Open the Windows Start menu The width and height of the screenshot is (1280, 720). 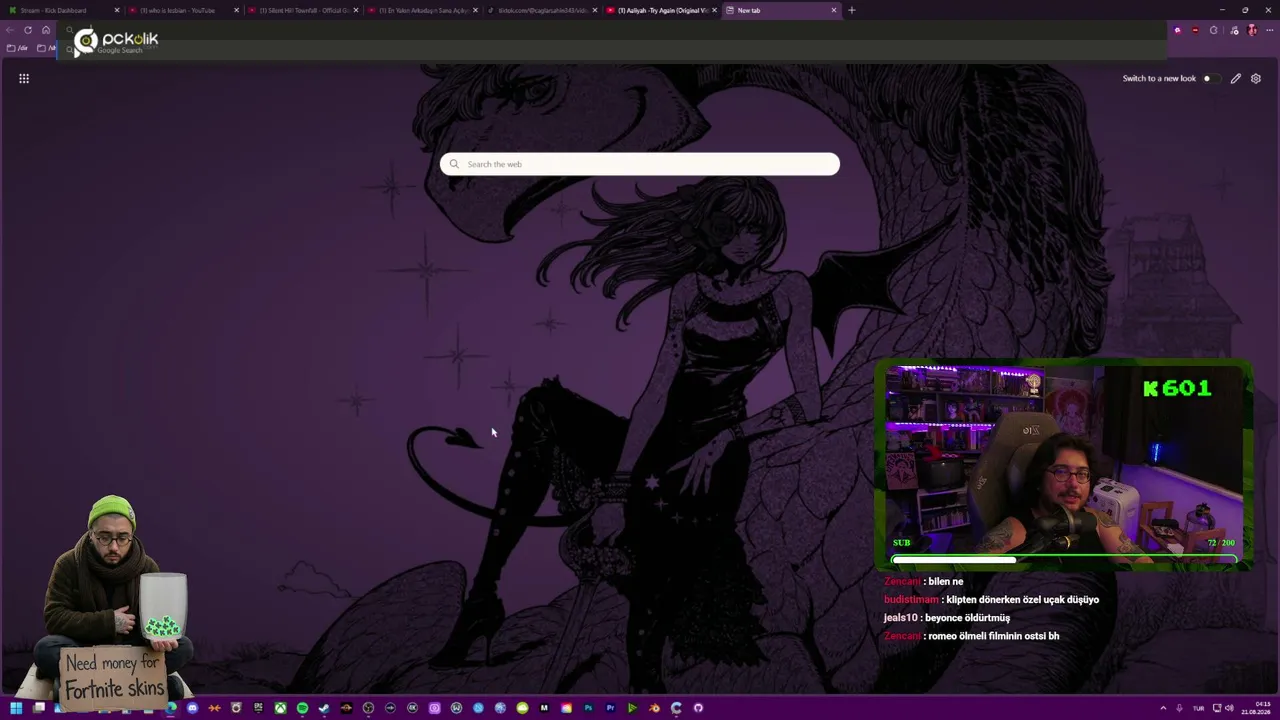pyautogui.click(x=16, y=708)
